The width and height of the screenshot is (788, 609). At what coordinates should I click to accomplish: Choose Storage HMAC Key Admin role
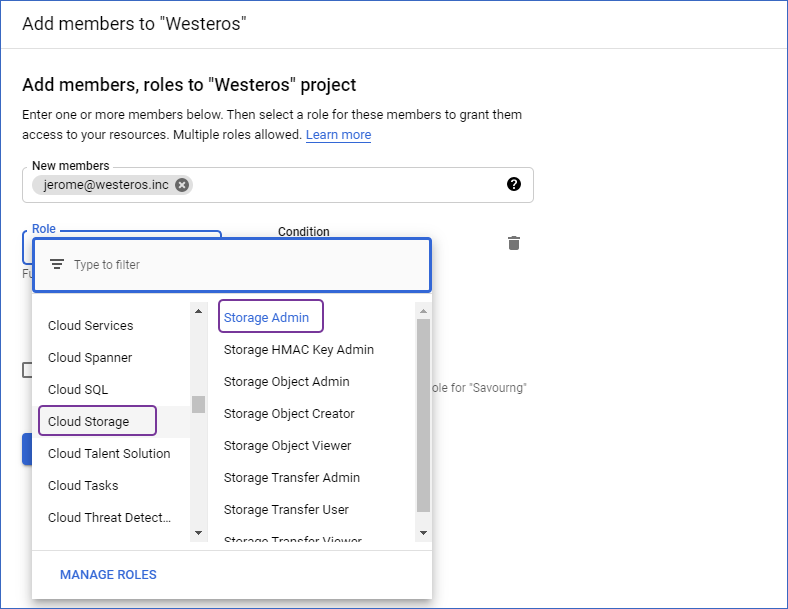(x=299, y=350)
